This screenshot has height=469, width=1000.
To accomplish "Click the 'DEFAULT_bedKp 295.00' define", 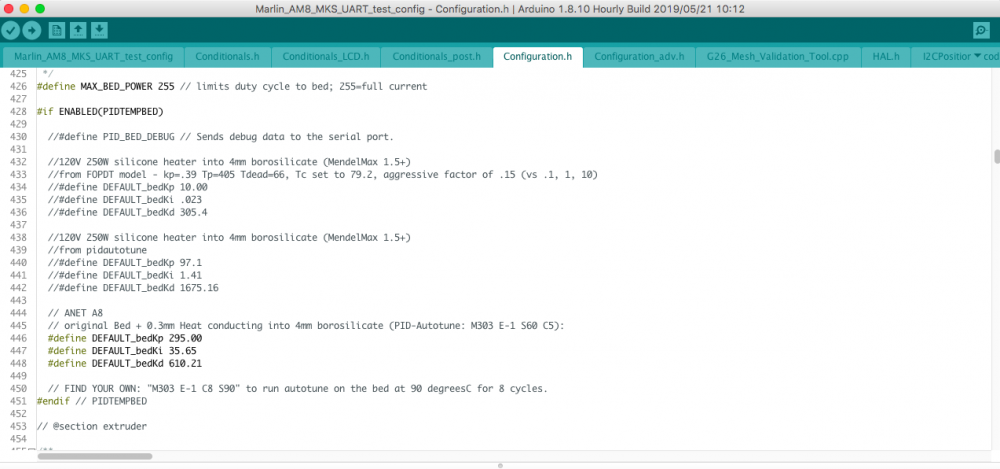I will click(x=124, y=338).
